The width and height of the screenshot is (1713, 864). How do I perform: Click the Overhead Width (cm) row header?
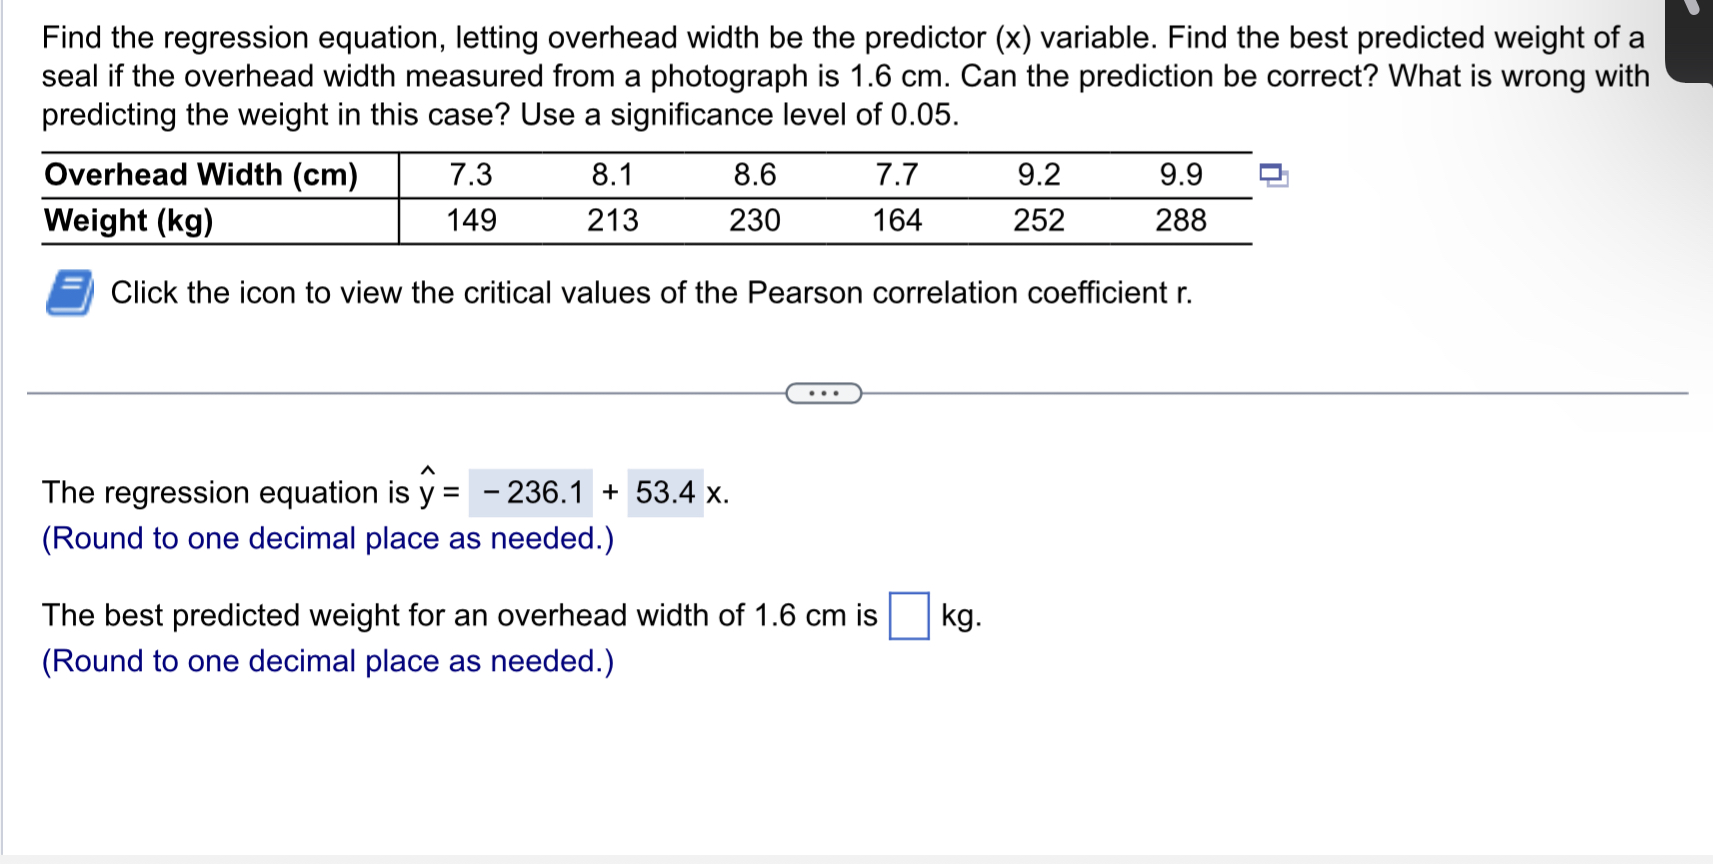[x=200, y=174]
